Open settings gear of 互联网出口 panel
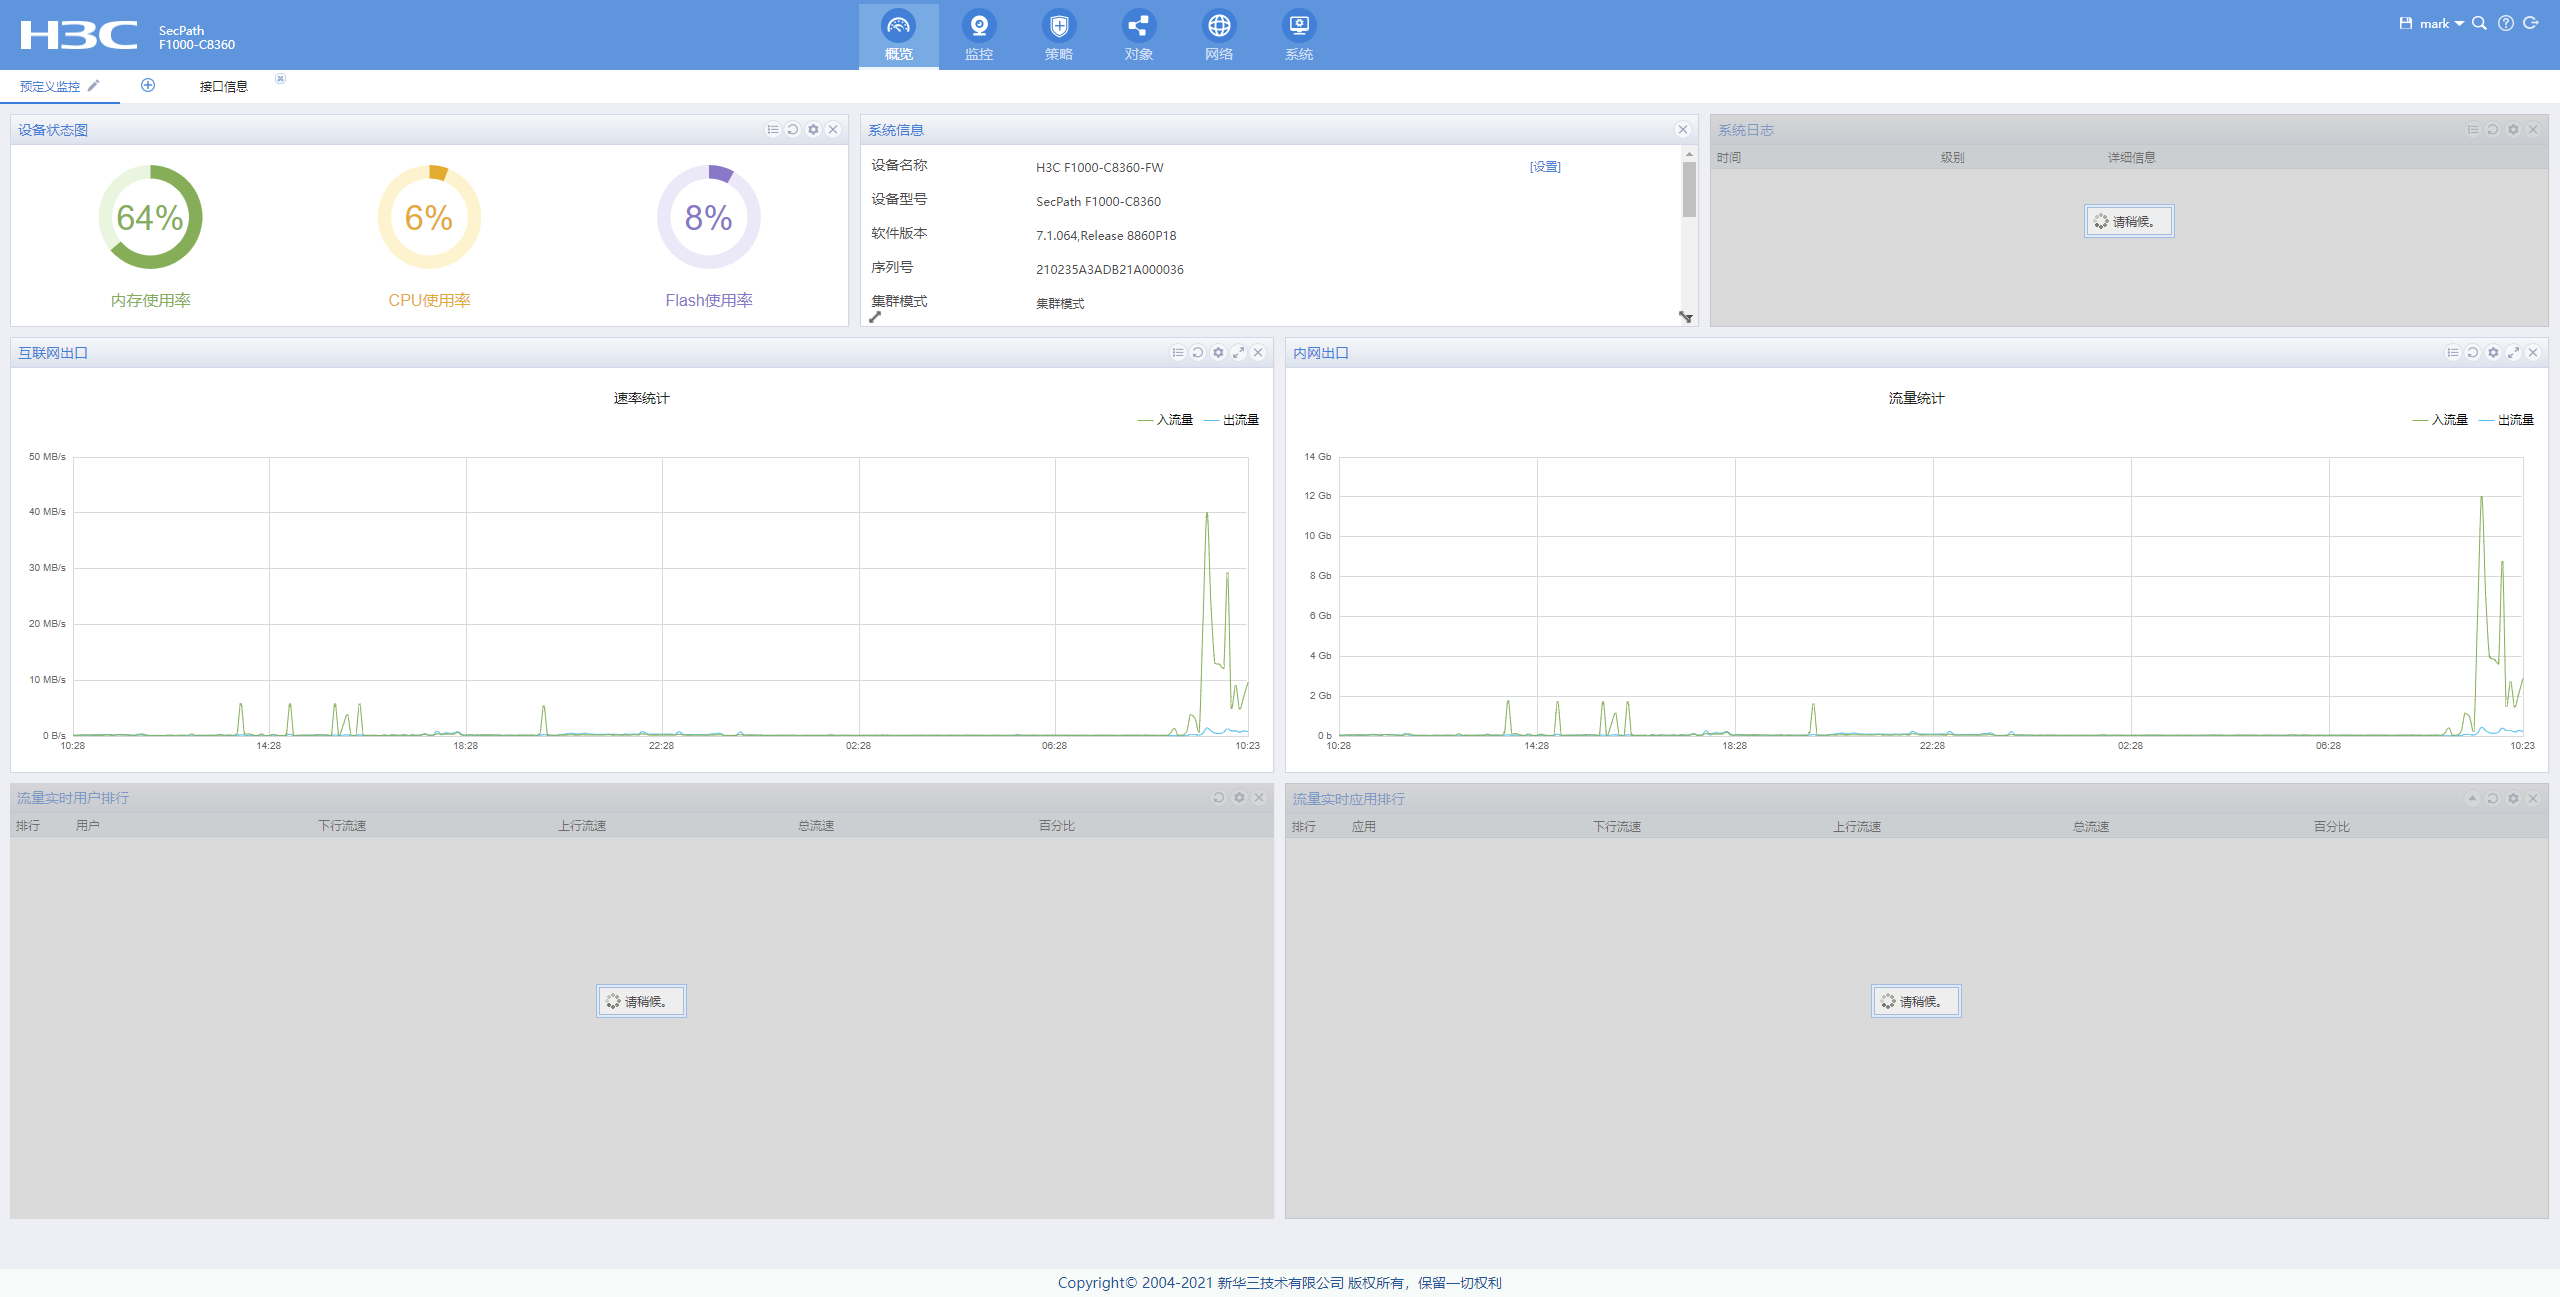2560x1297 pixels. (1218, 353)
